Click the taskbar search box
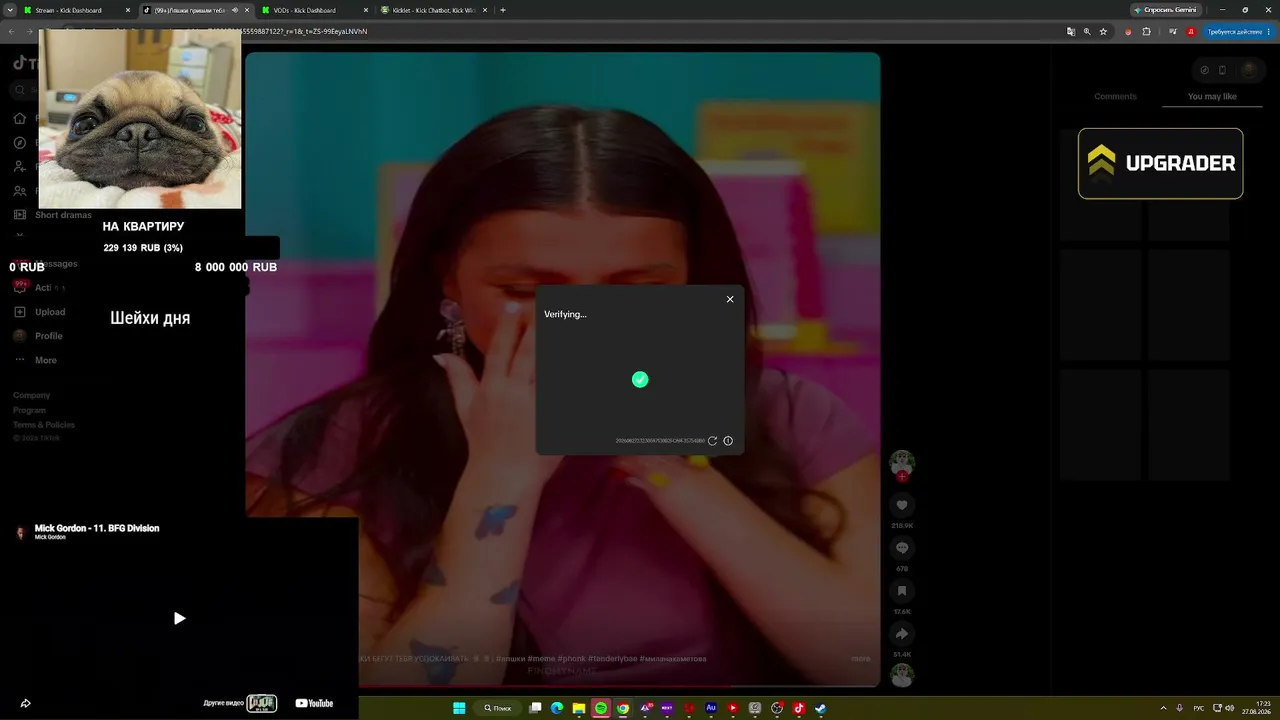 (498, 708)
